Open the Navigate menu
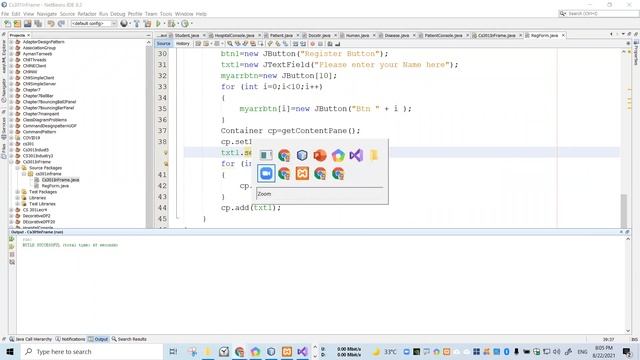Screen dimensions: 640x360 [x=47, y=14]
